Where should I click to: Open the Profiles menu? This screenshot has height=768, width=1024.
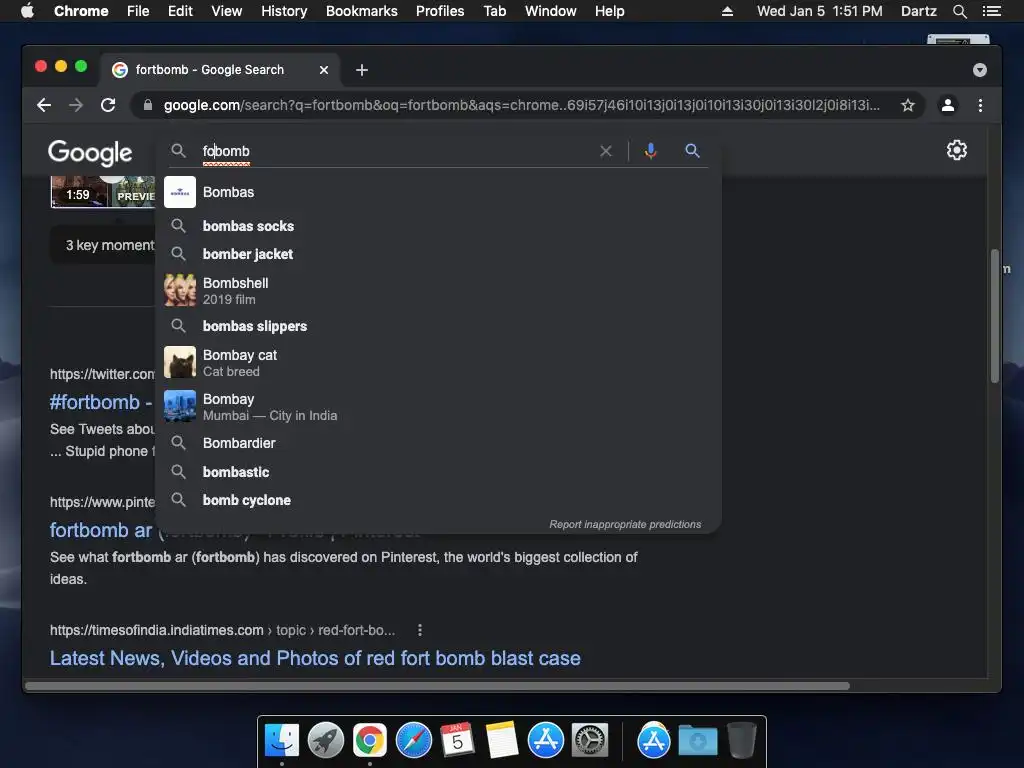tap(440, 11)
